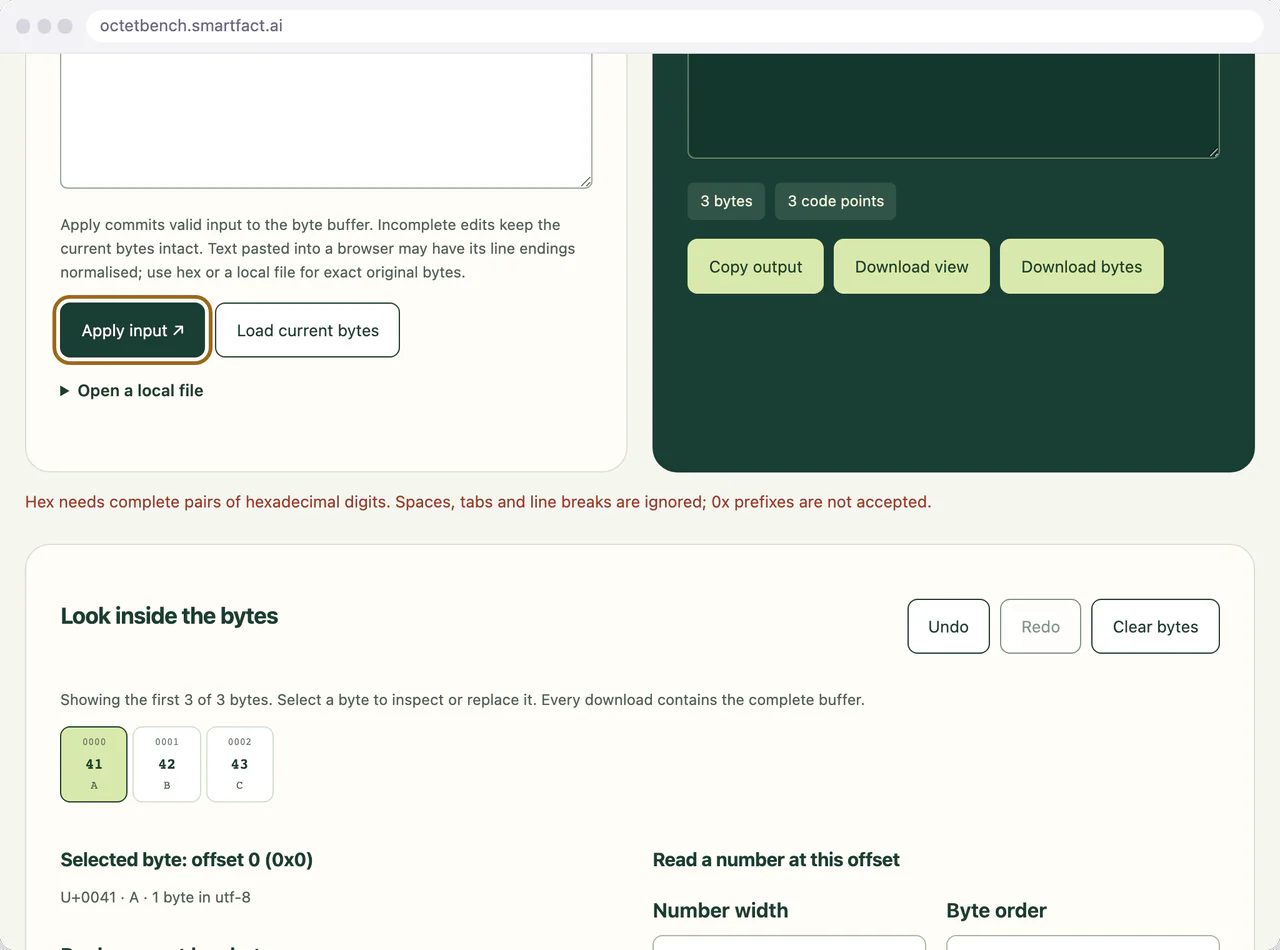The width and height of the screenshot is (1280, 950).
Task: Click the U+0041 · A · 1 byte line
Action: (x=155, y=897)
